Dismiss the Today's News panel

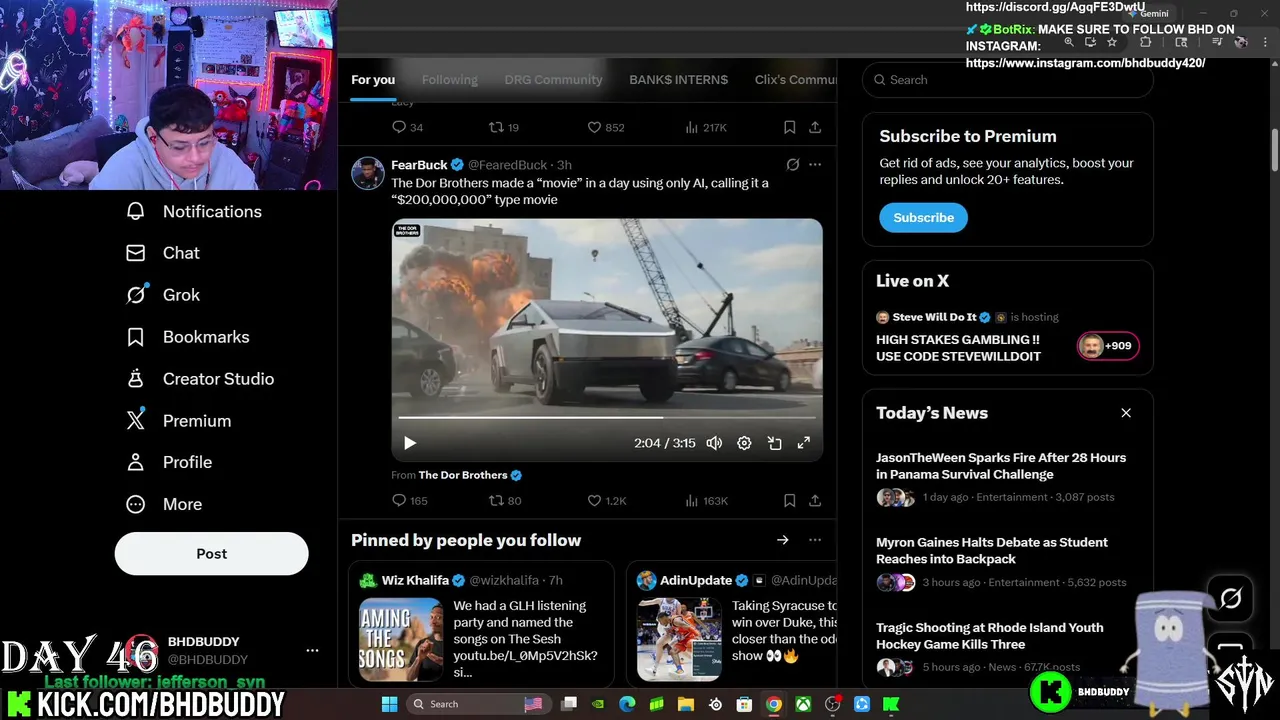click(1126, 413)
